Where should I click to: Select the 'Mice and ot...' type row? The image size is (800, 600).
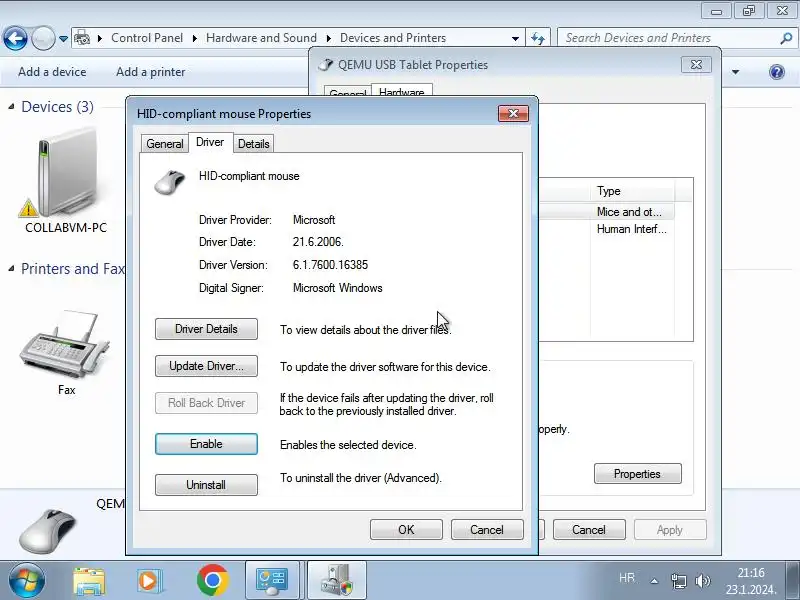(x=607, y=212)
